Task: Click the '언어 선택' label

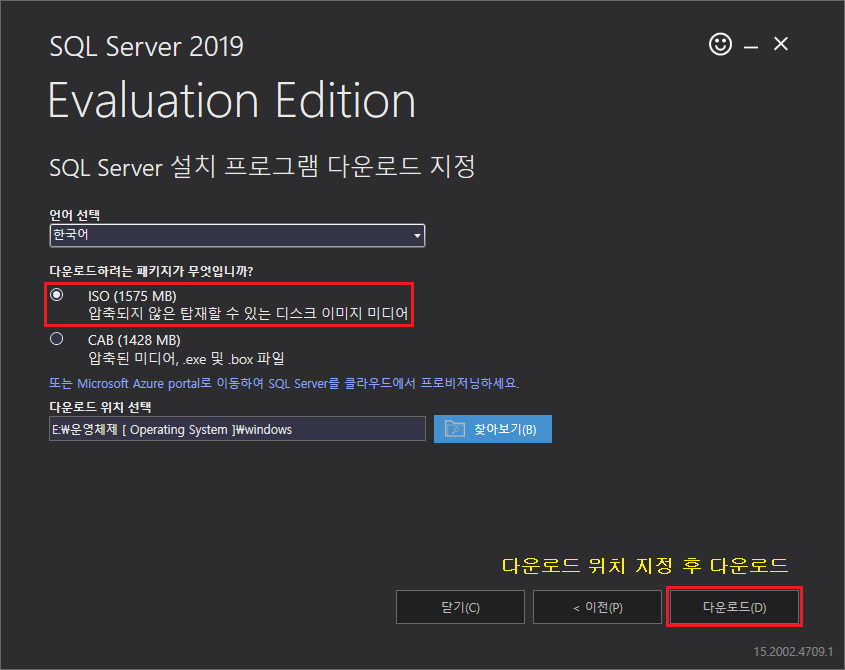Action: tap(74, 215)
